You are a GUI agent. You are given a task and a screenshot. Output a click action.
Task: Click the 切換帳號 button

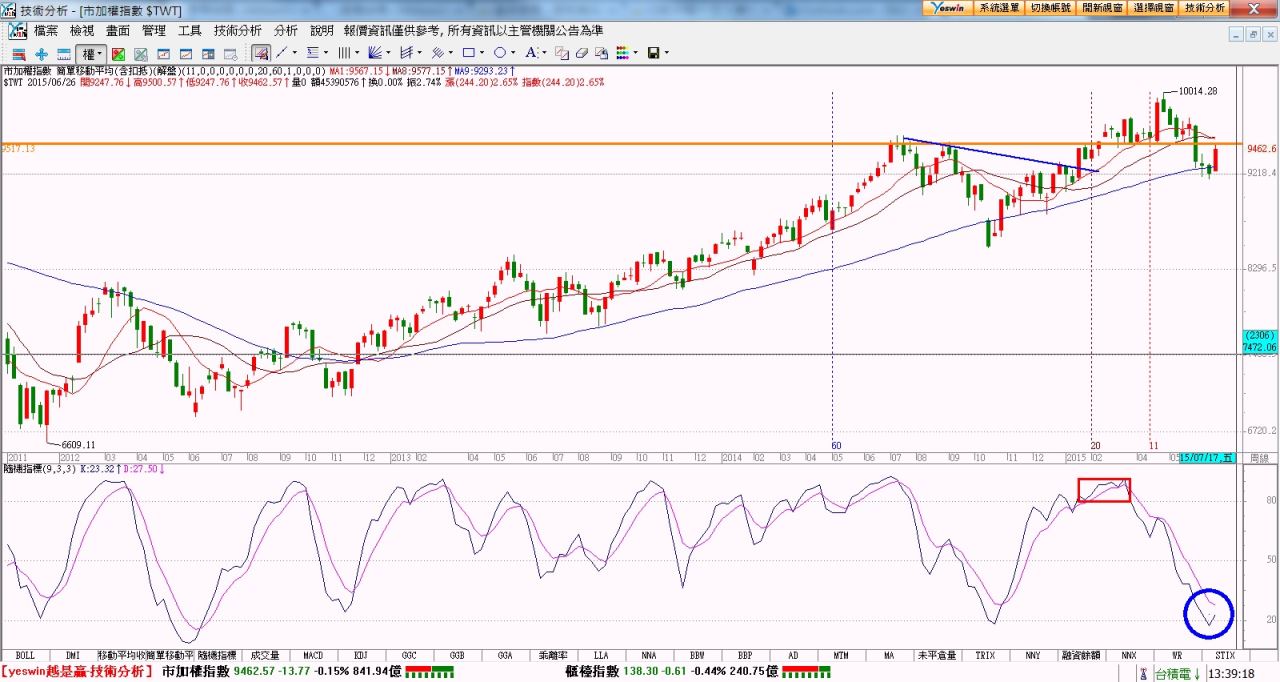(x=1049, y=7)
